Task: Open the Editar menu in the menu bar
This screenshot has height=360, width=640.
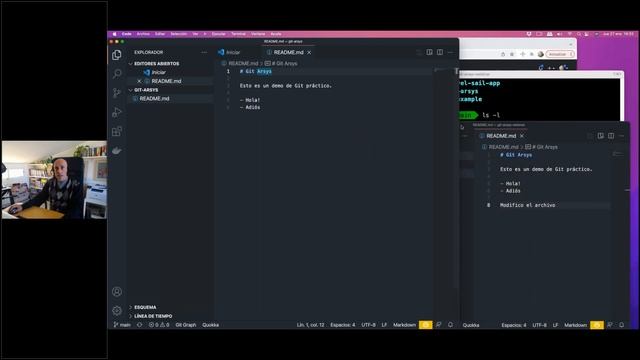Action: [160, 34]
